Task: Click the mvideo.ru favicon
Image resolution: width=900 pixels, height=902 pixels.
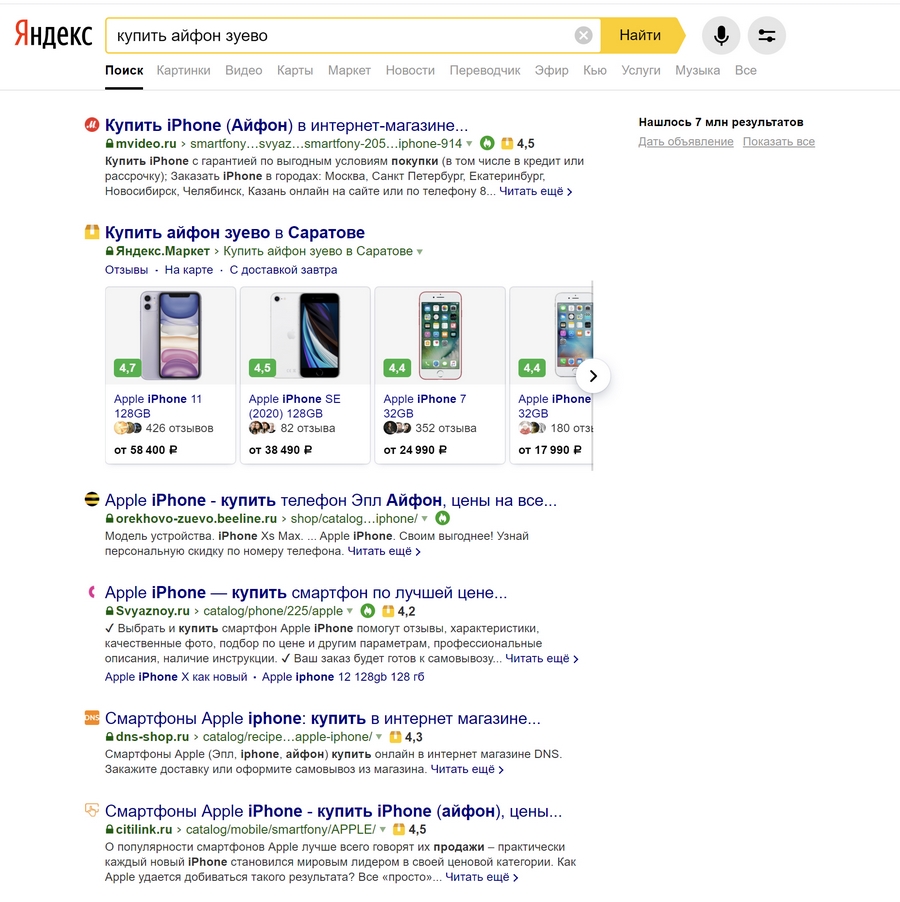Action: (x=92, y=124)
